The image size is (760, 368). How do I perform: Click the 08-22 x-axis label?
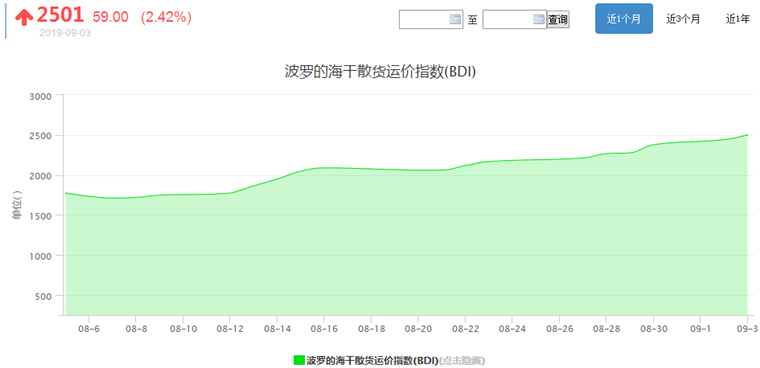click(465, 329)
